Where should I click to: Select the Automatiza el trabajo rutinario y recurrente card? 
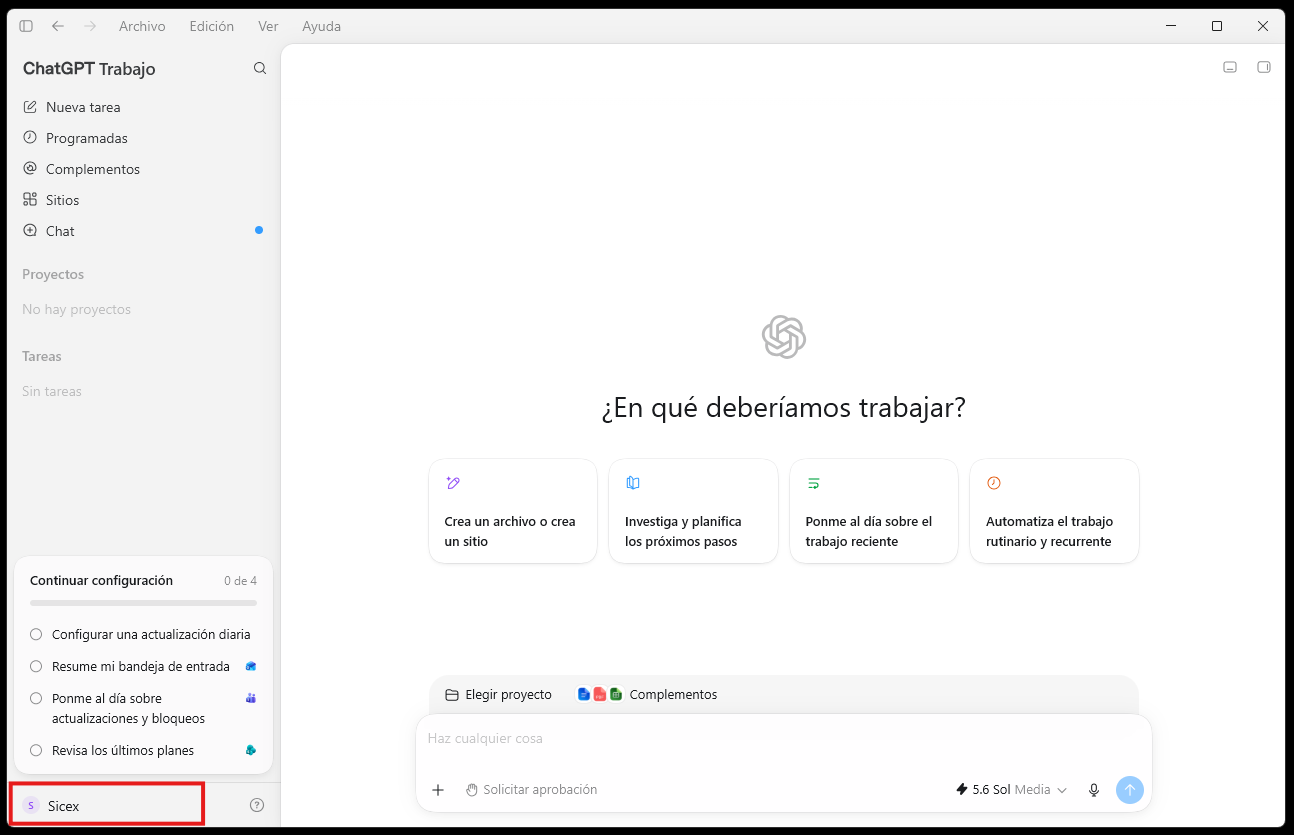[x=1054, y=511]
